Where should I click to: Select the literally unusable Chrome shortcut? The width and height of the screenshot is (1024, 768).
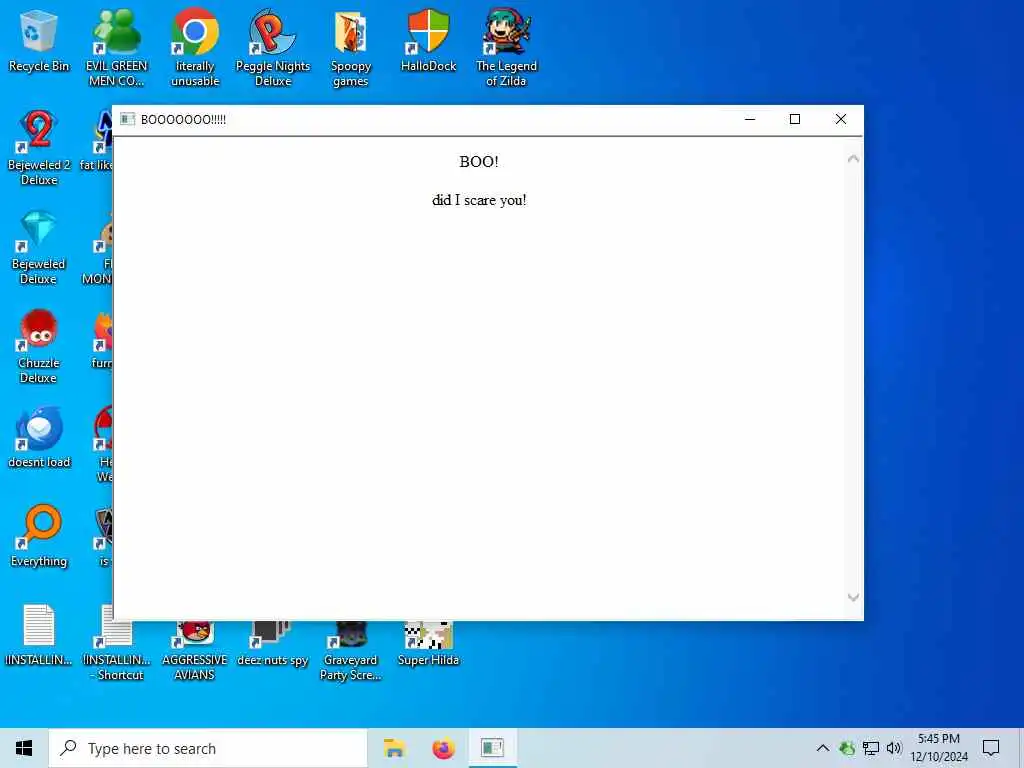point(195,47)
